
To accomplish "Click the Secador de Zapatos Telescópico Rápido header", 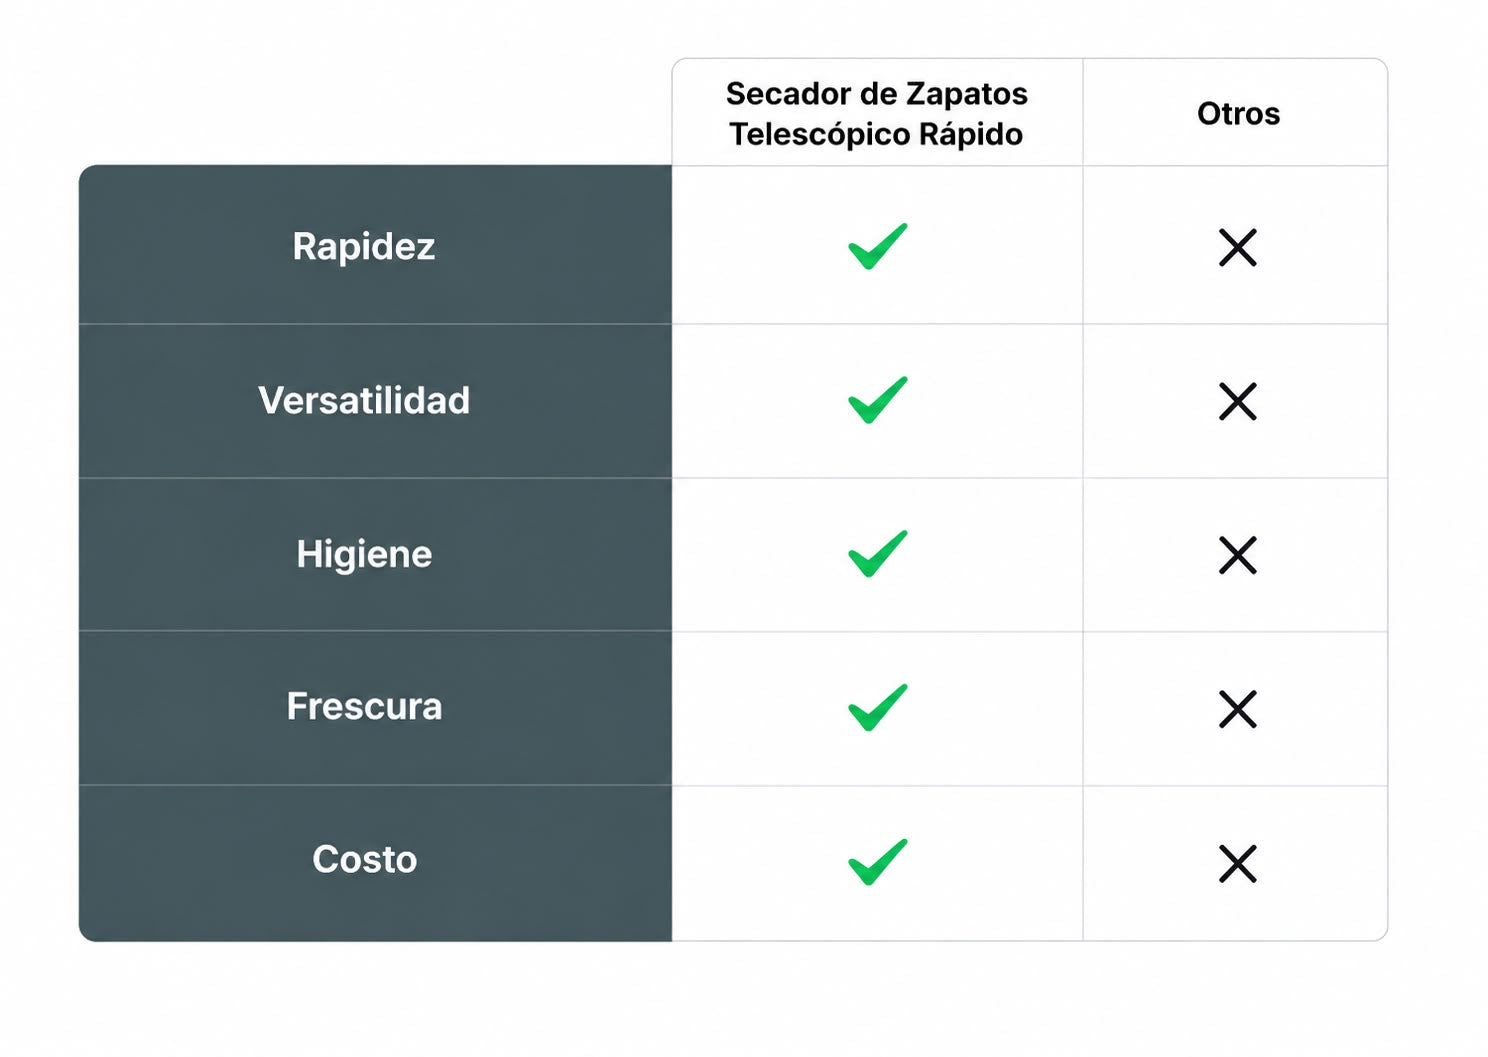I will tap(877, 114).
